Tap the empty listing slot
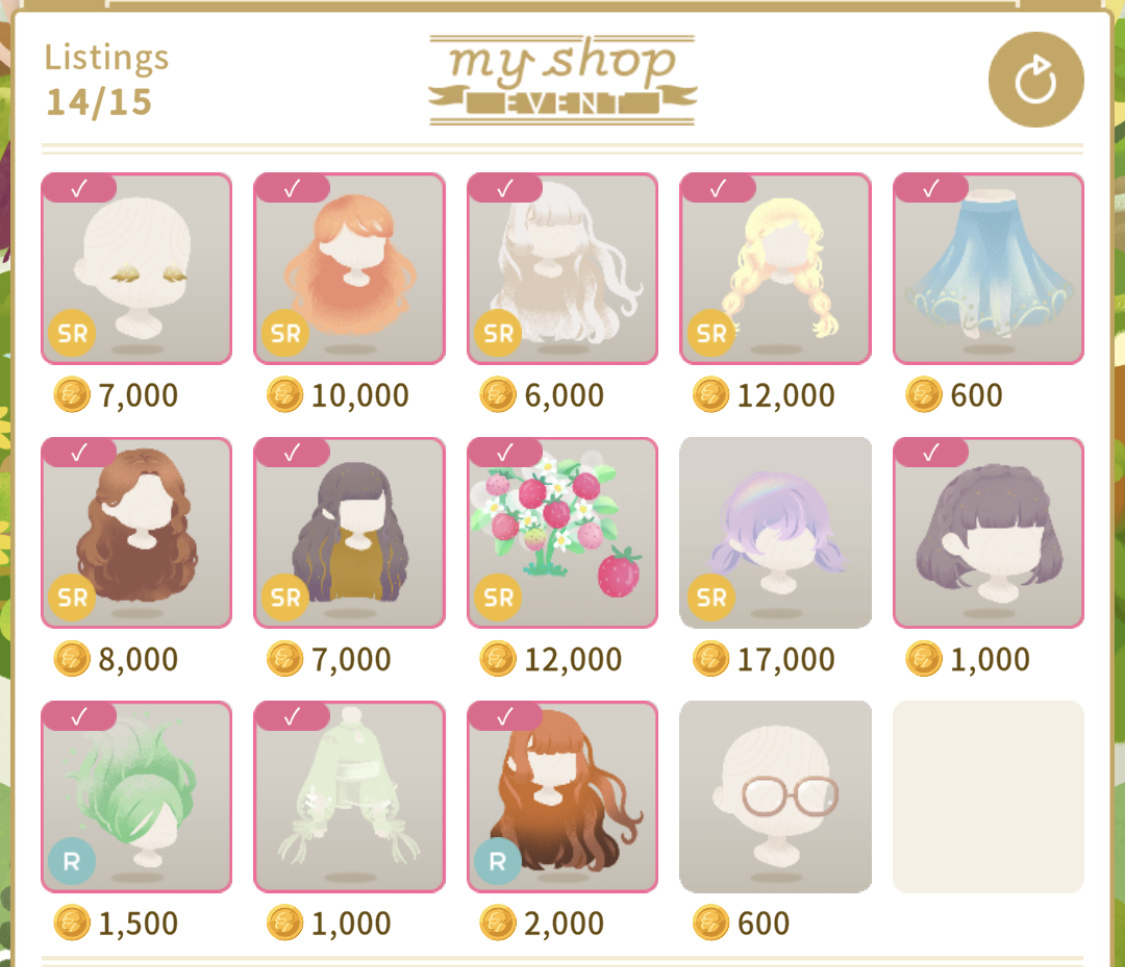Image resolution: width=1125 pixels, height=967 pixels. 988,796
